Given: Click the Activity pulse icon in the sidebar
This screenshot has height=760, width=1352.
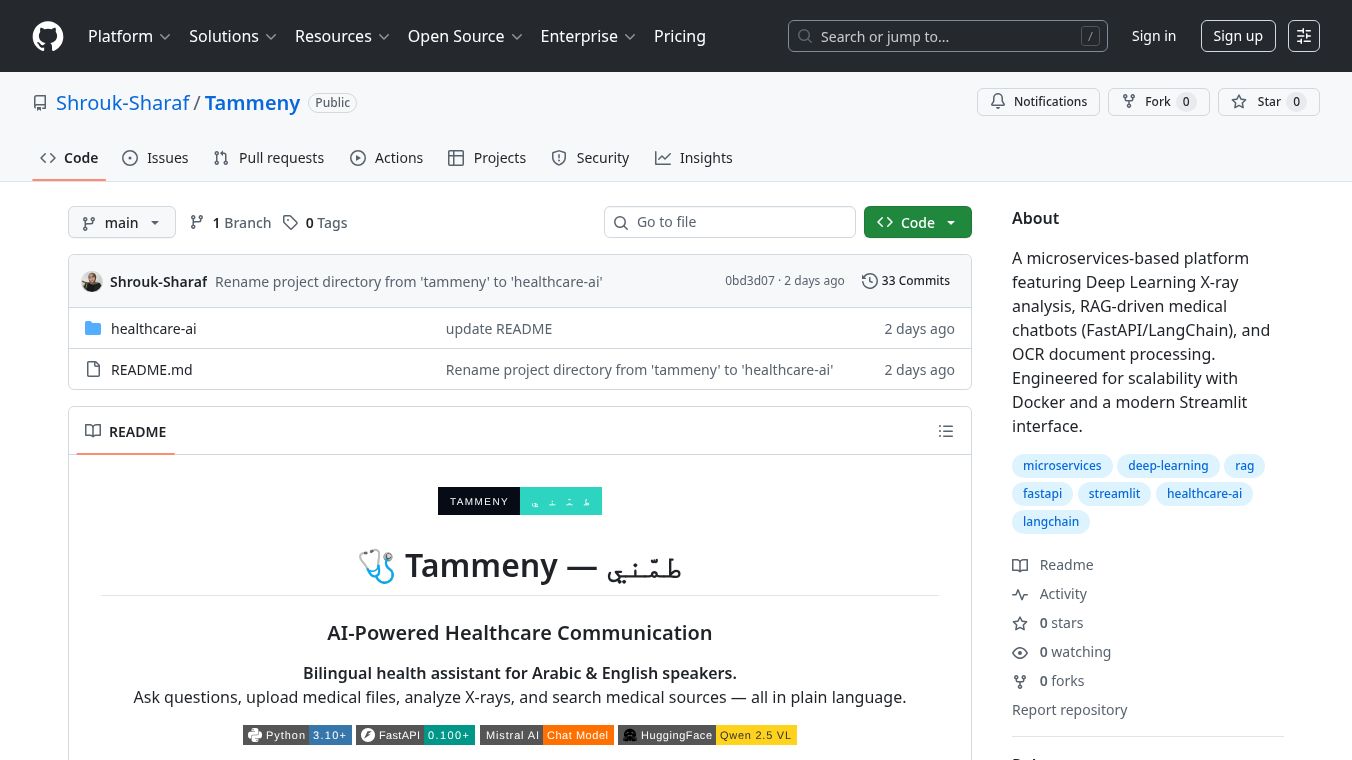Looking at the screenshot, I should tap(1020, 594).
